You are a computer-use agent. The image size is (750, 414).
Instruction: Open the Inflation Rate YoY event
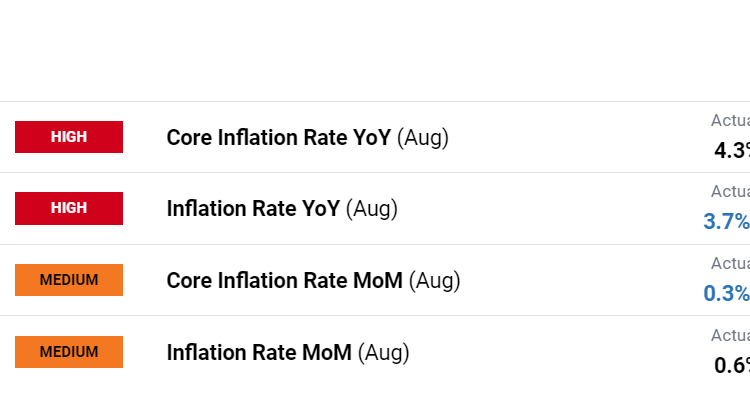point(253,209)
